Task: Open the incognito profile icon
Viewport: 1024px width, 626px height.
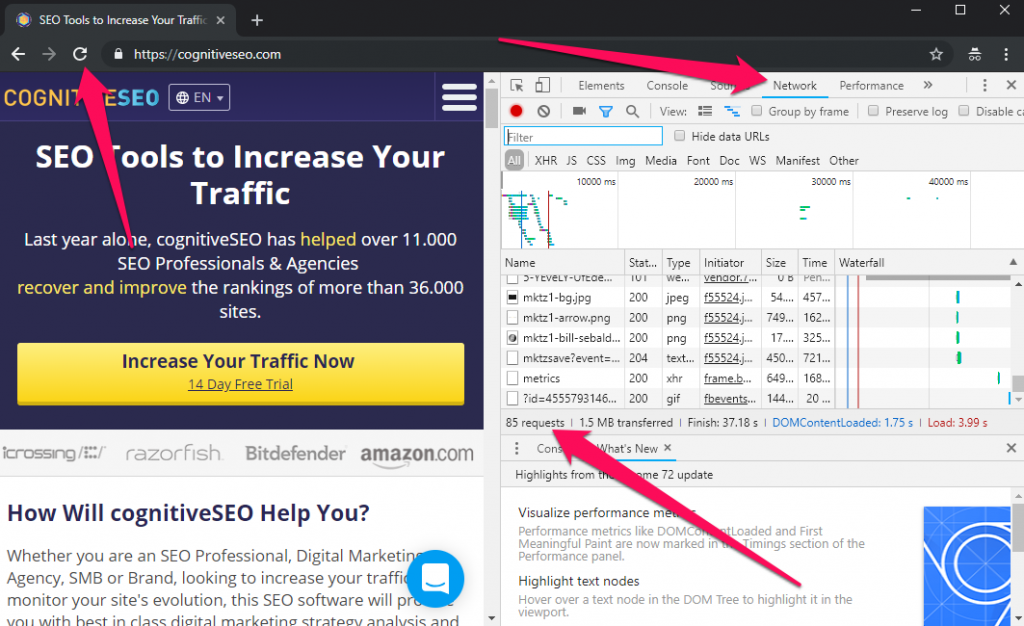Action: (x=974, y=54)
